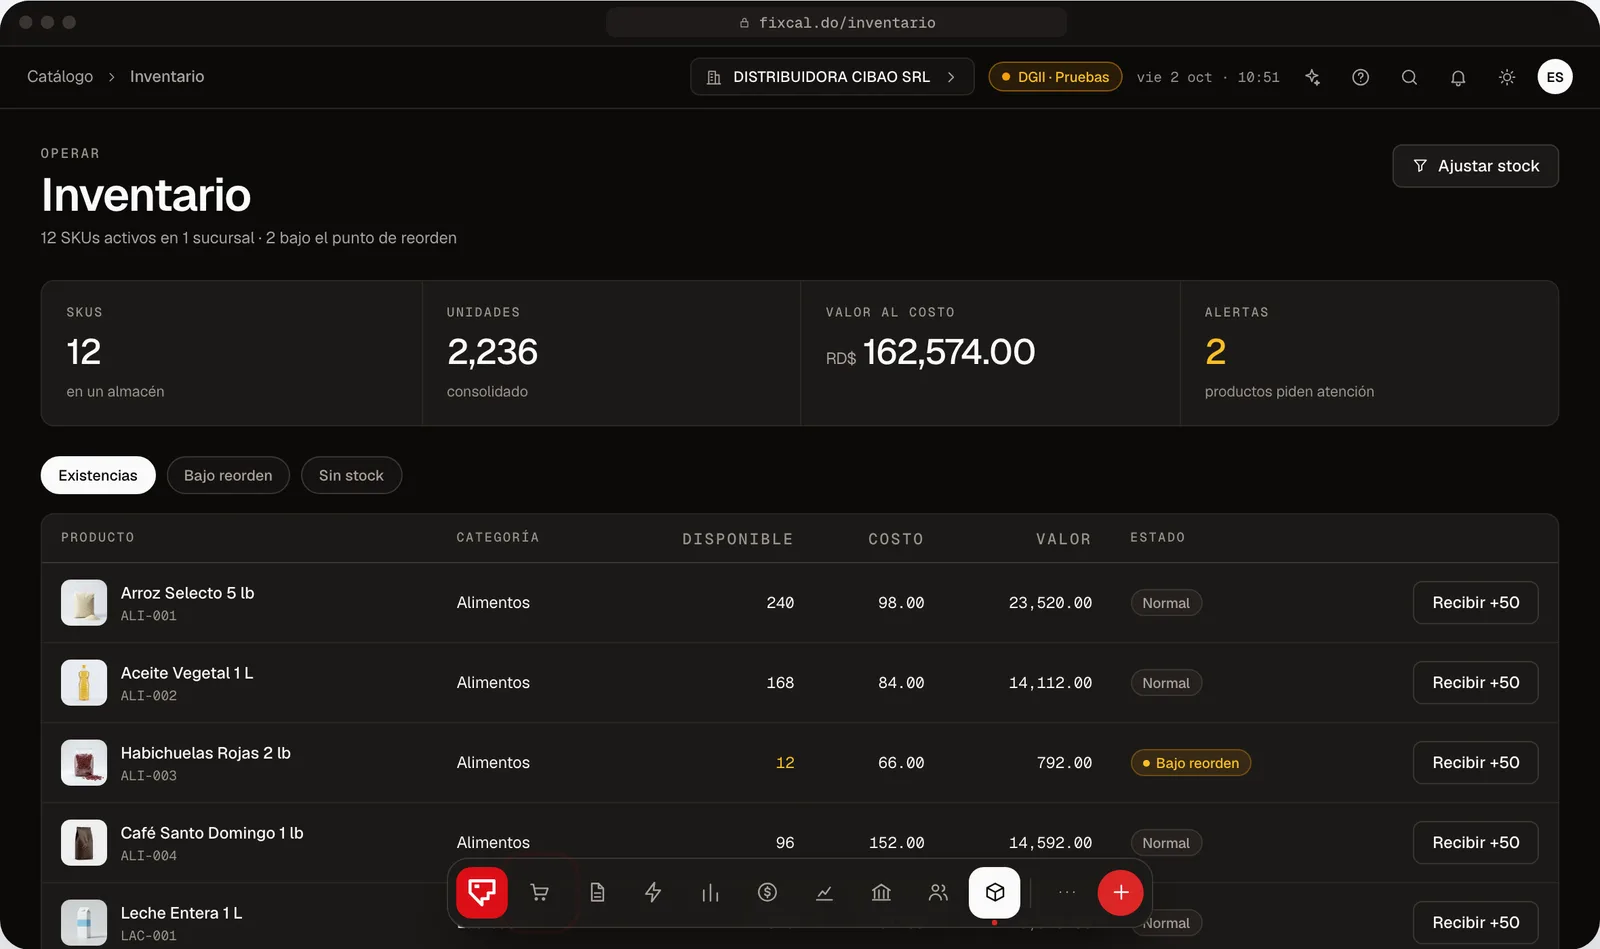1600x949 pixels.
Task: Sort by the VALOR column header
Action: point(1063,539)
